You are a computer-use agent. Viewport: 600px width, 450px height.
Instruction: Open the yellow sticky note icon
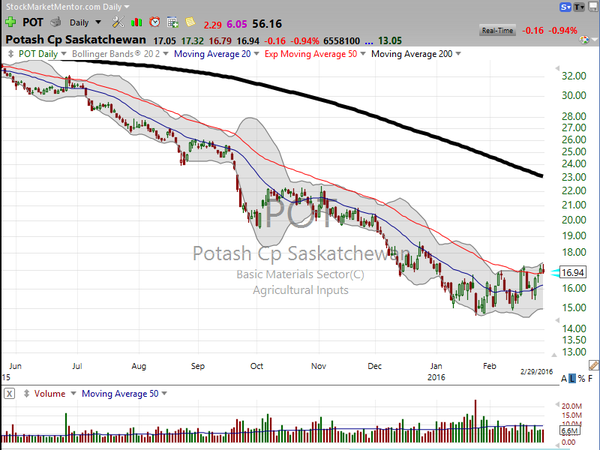(190, 22)
